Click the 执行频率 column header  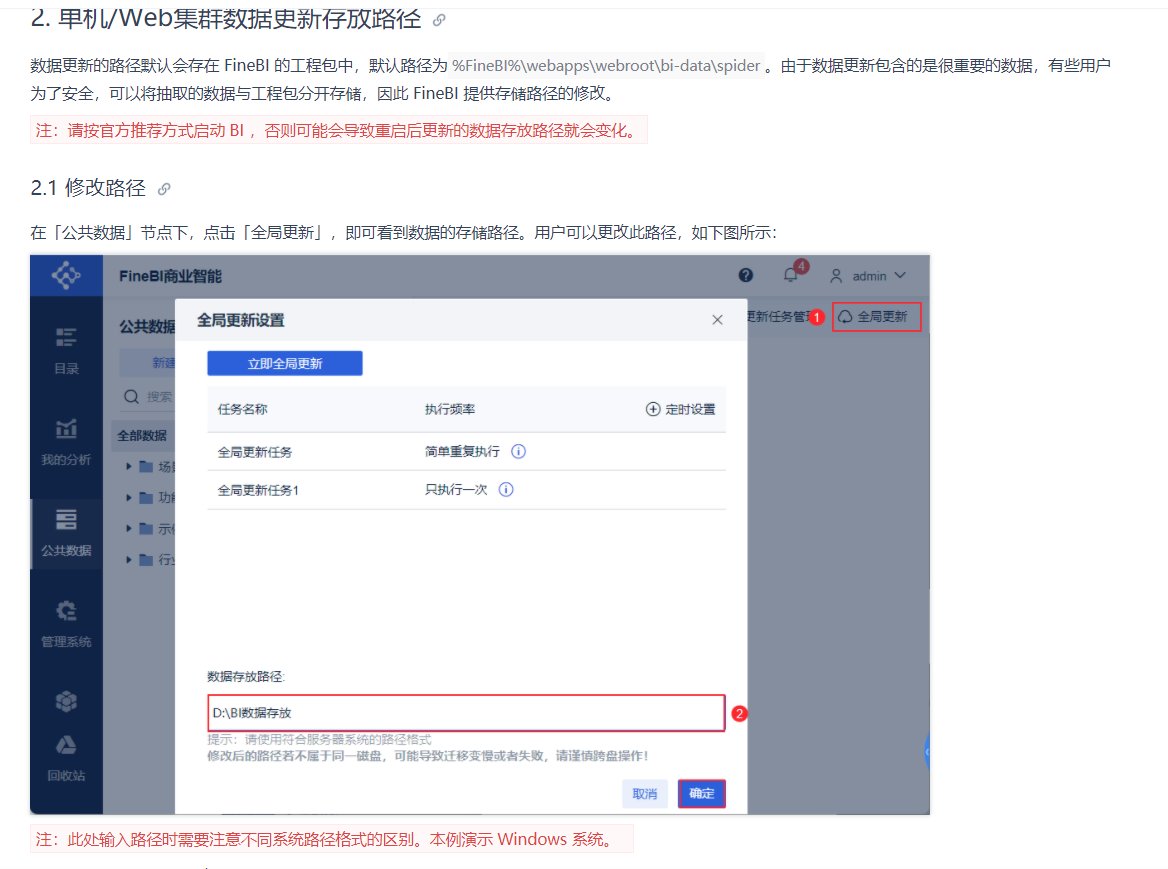click(x=450, y=410)
